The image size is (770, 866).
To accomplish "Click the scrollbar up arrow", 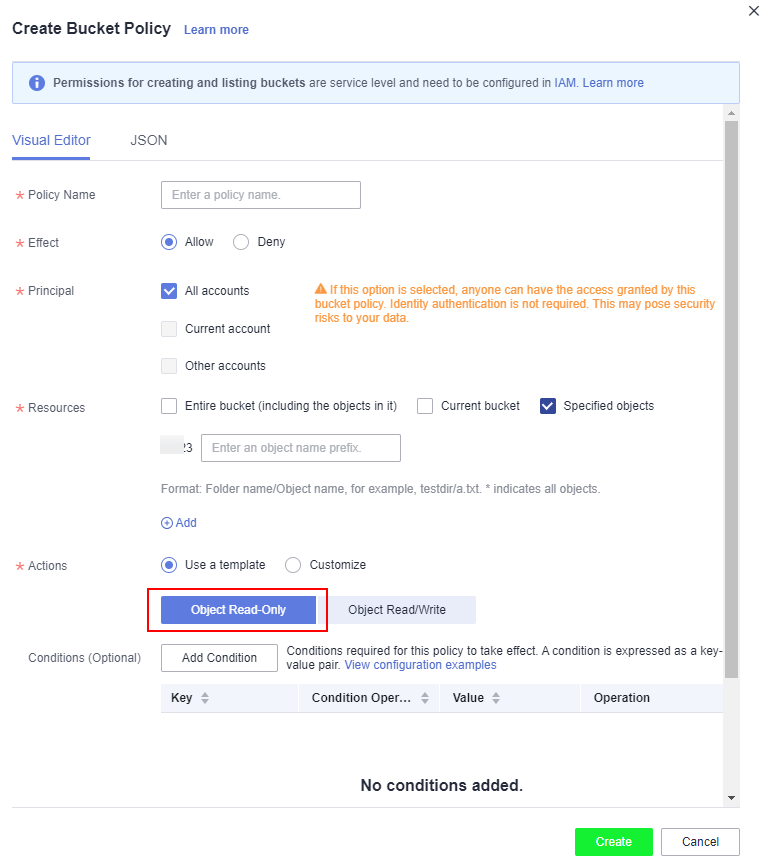I will click(731, 113).
